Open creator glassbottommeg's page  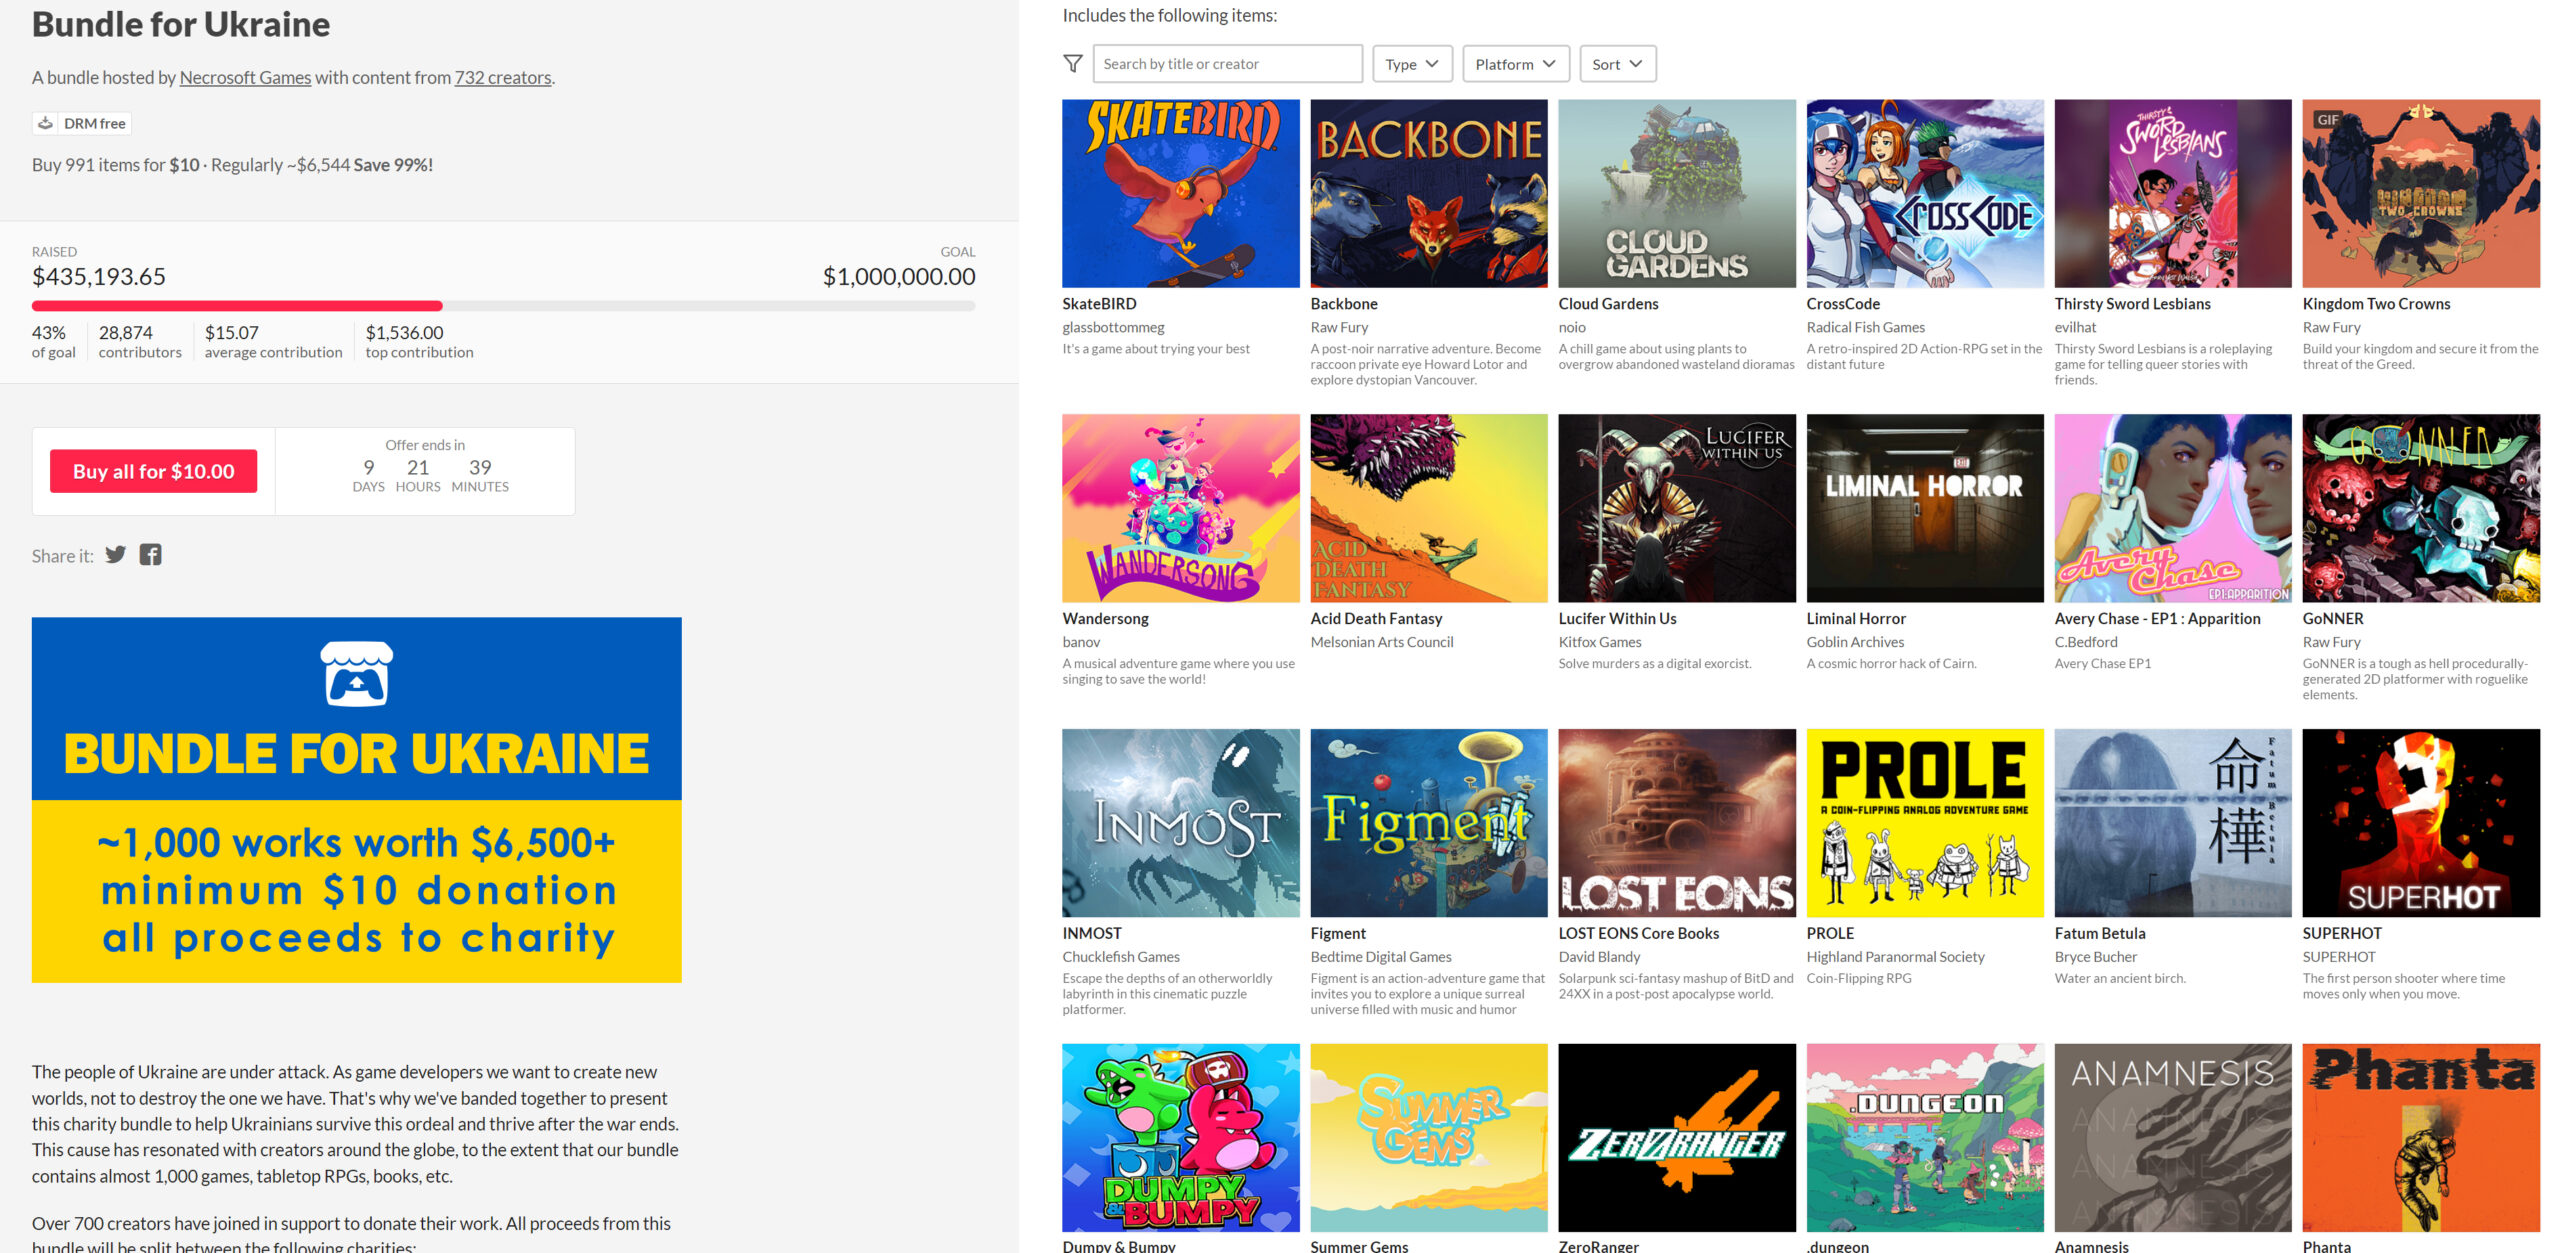(x=1113, y=327)
